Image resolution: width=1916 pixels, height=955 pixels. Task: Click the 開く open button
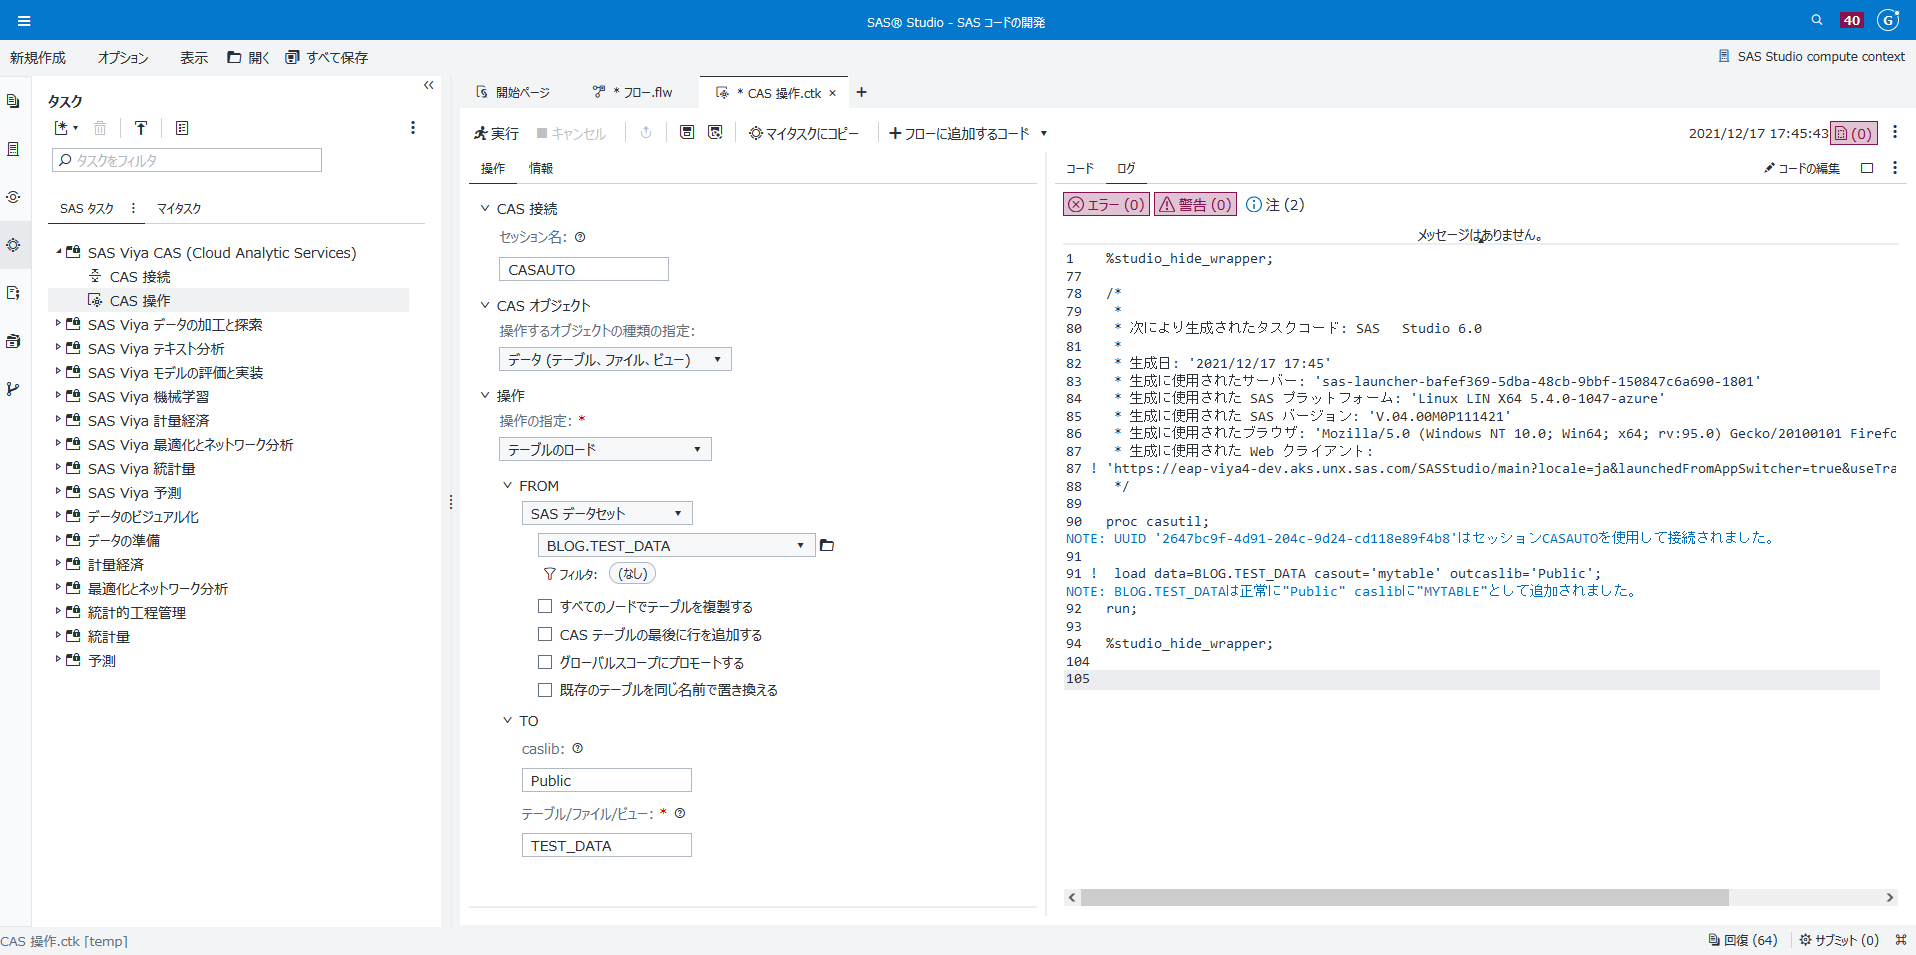[248, 58]
